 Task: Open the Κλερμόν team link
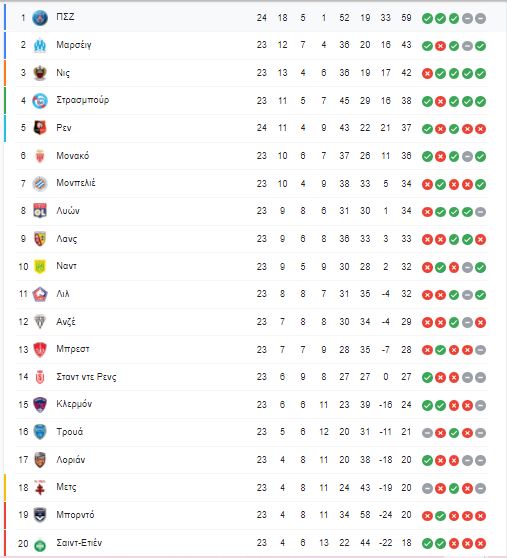(x=74, y=404)
